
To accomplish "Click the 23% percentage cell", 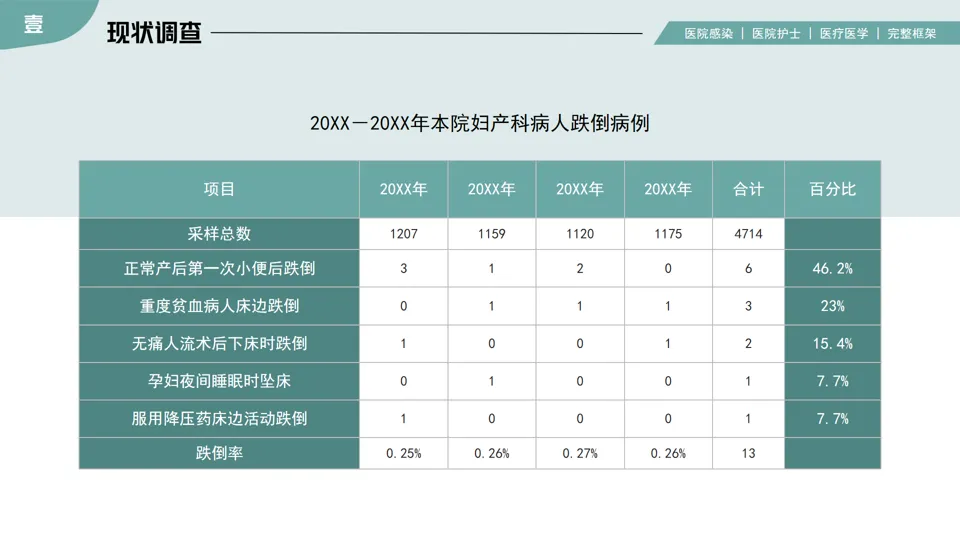I will [x=833, y=306].
